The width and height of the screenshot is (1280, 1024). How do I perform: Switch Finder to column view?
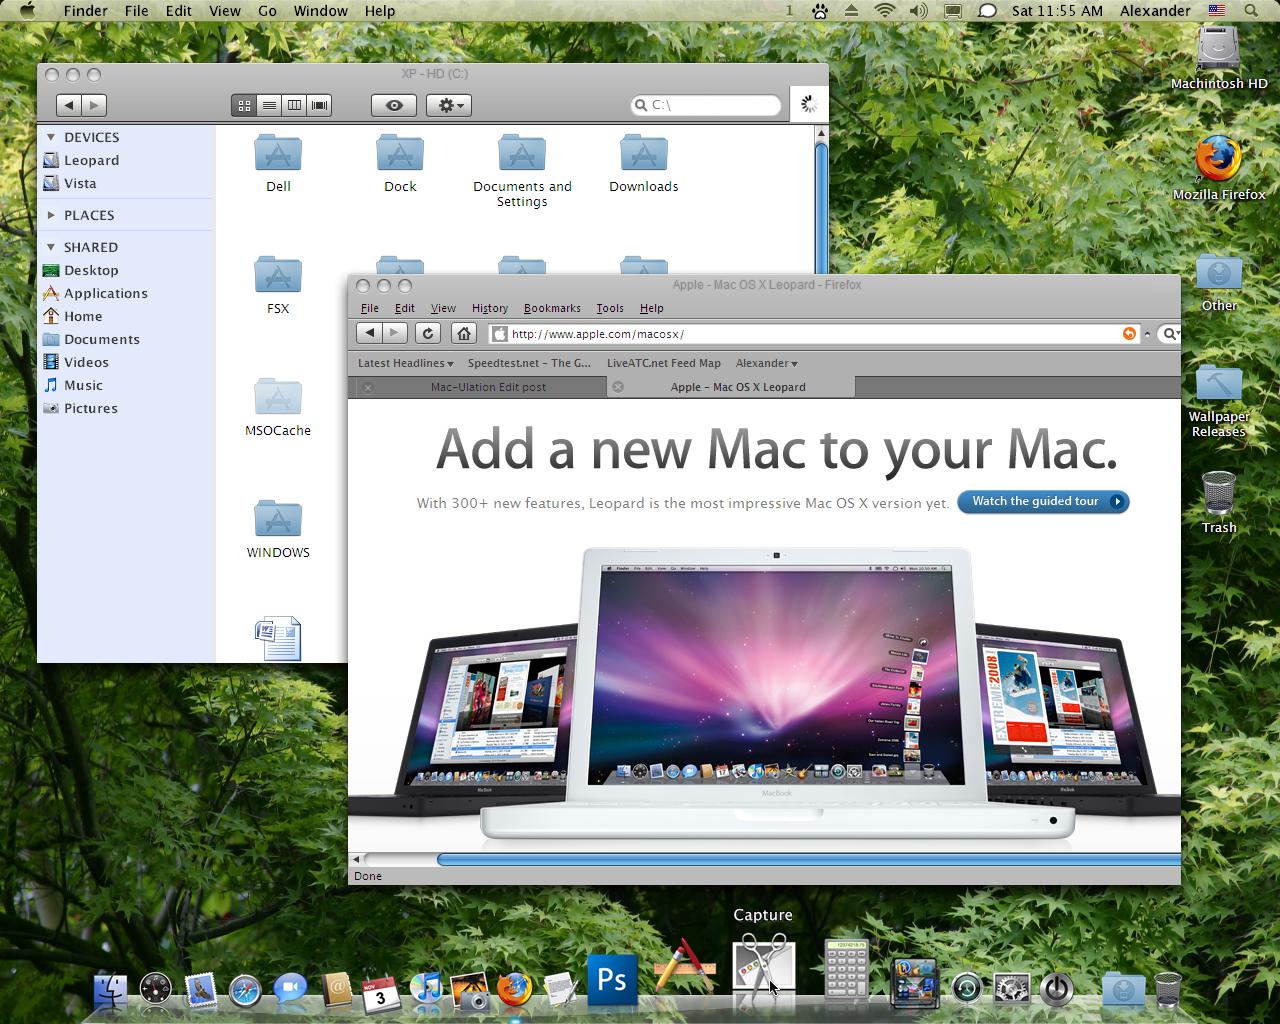pyautogui.click(x=294, y=105)
